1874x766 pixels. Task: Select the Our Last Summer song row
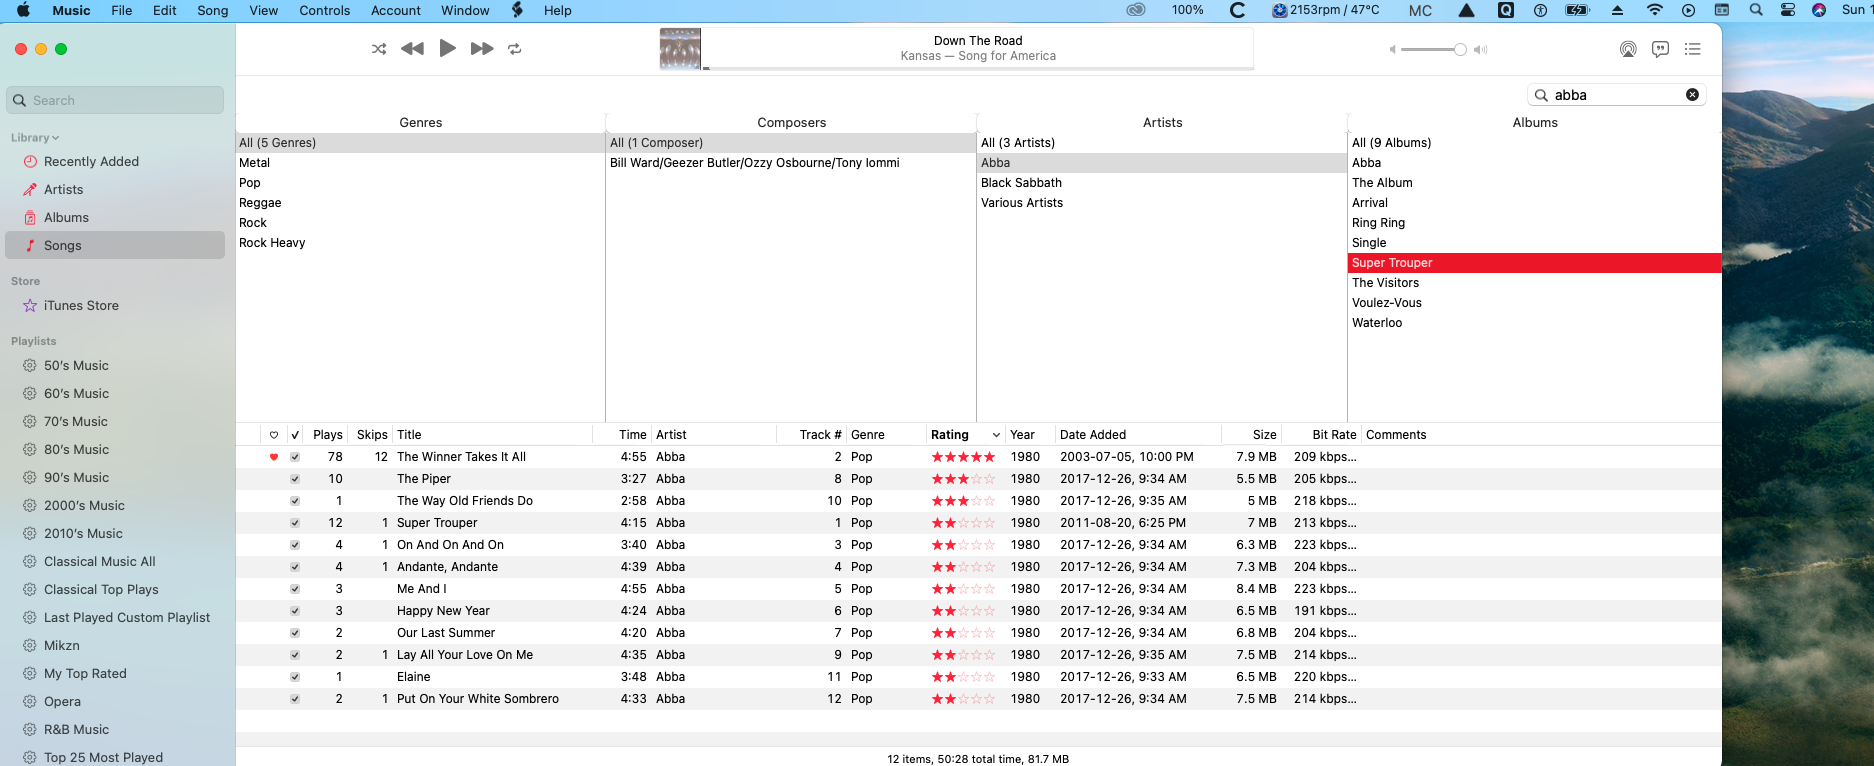(978, 633)
